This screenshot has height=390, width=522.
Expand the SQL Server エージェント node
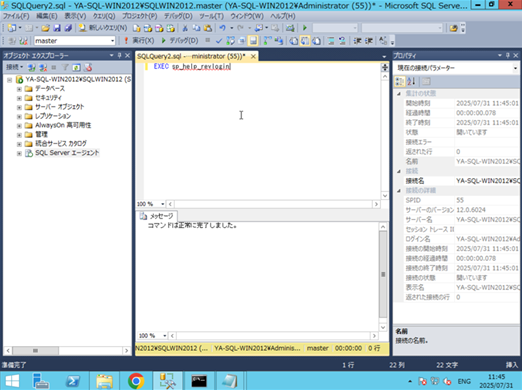coord(19,153)
